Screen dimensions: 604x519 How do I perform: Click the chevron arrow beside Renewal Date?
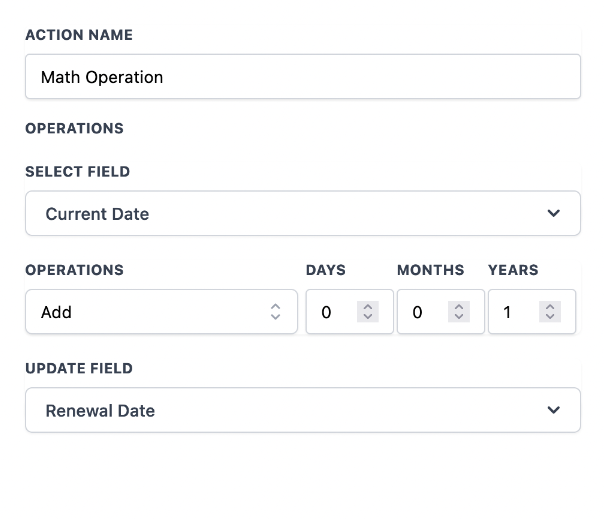(x=554, y=411)
